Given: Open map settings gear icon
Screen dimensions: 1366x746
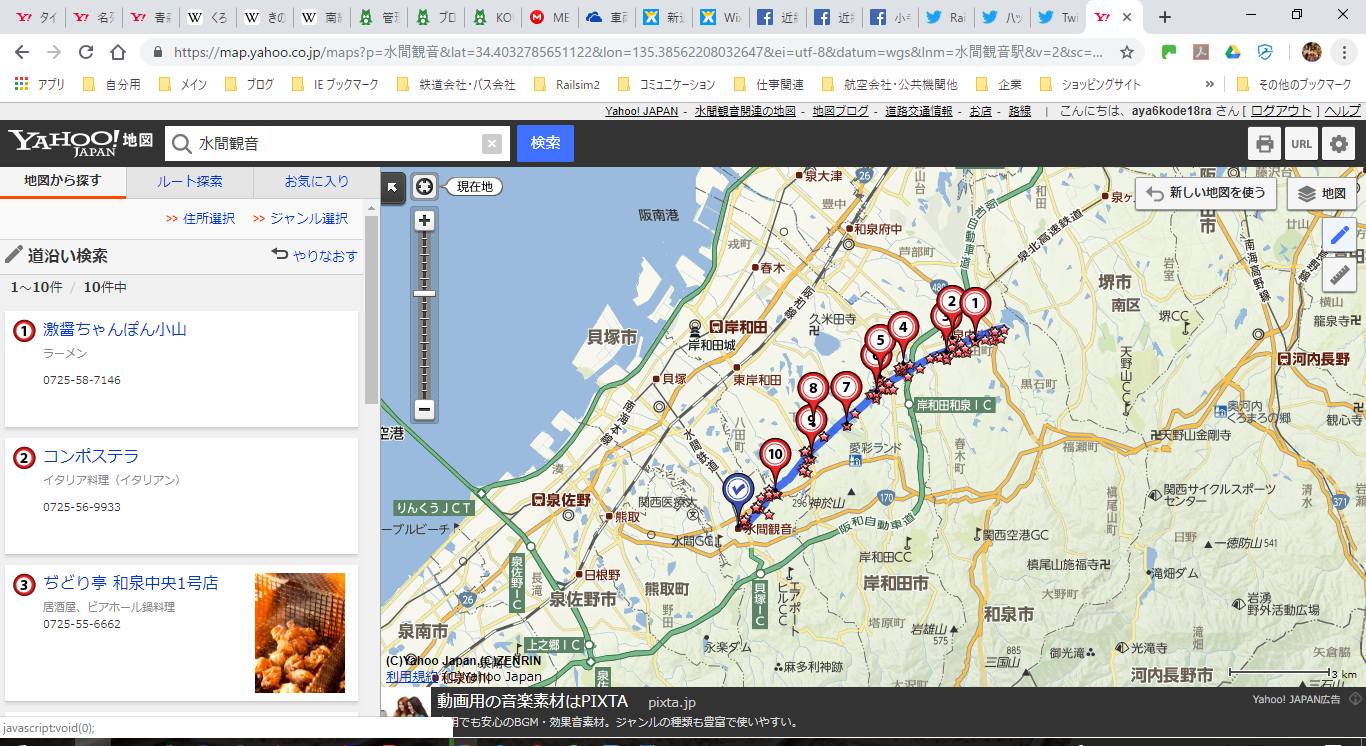Looking at the screenshot, I should coord(1338,143).
